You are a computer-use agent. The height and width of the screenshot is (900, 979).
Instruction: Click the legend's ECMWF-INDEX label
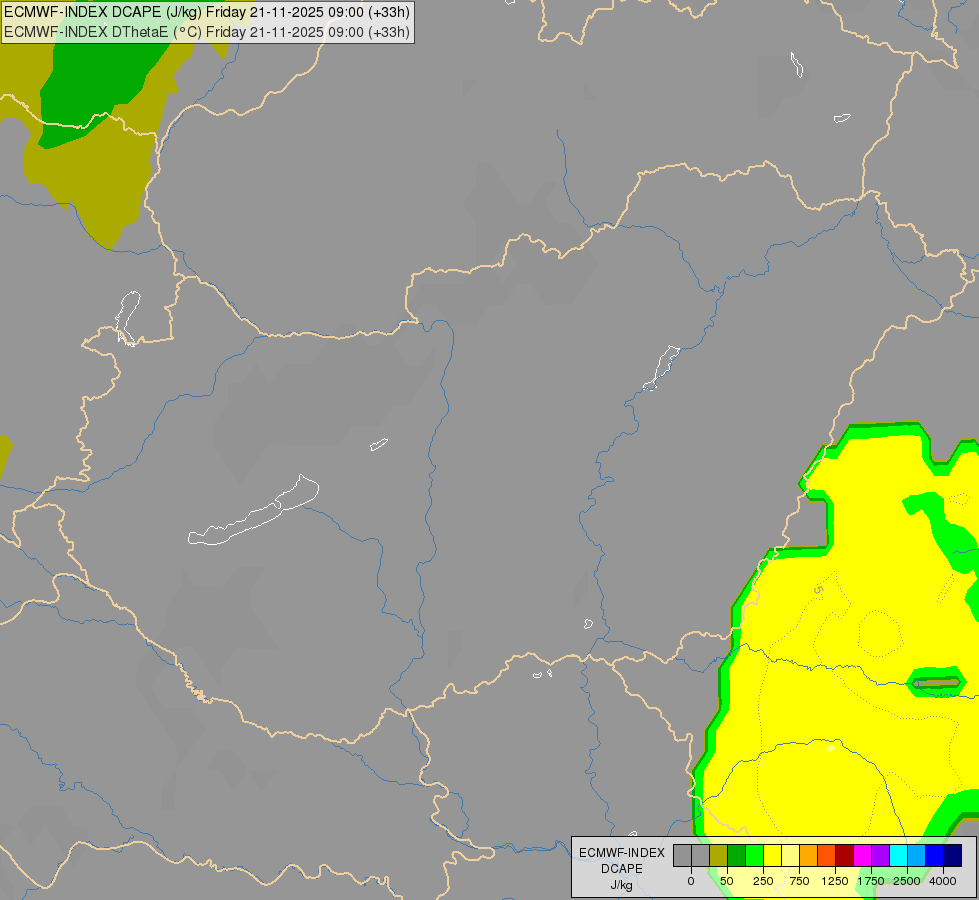pyautogui.click(x=622, y=853)
